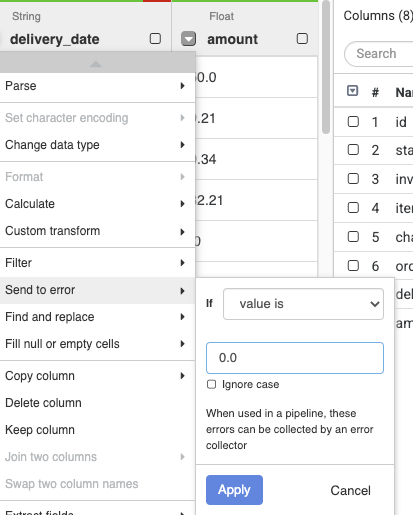Click the Apply button
413x515 pixels.
point(234,490)
